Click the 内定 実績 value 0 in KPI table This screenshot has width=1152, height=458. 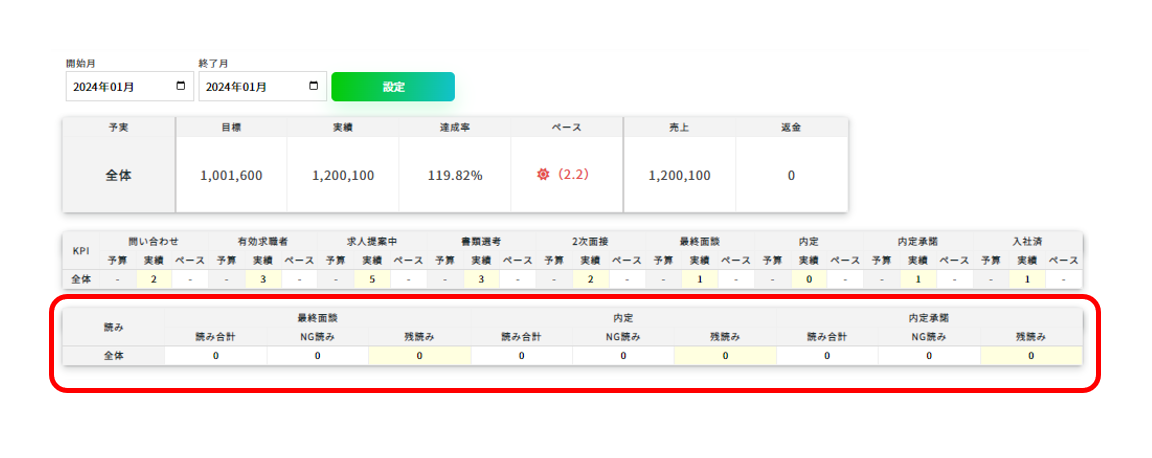809,279
